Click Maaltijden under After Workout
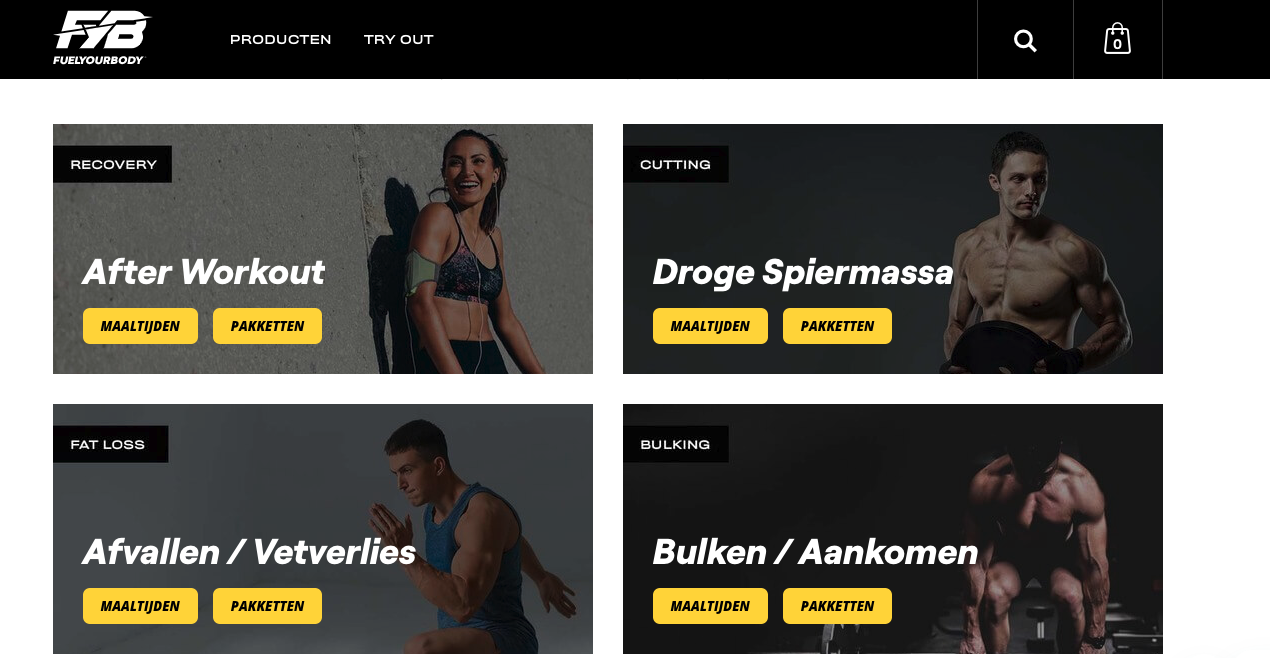The height and width of the screenshot is (658, 1270). (x=140, y=326)
